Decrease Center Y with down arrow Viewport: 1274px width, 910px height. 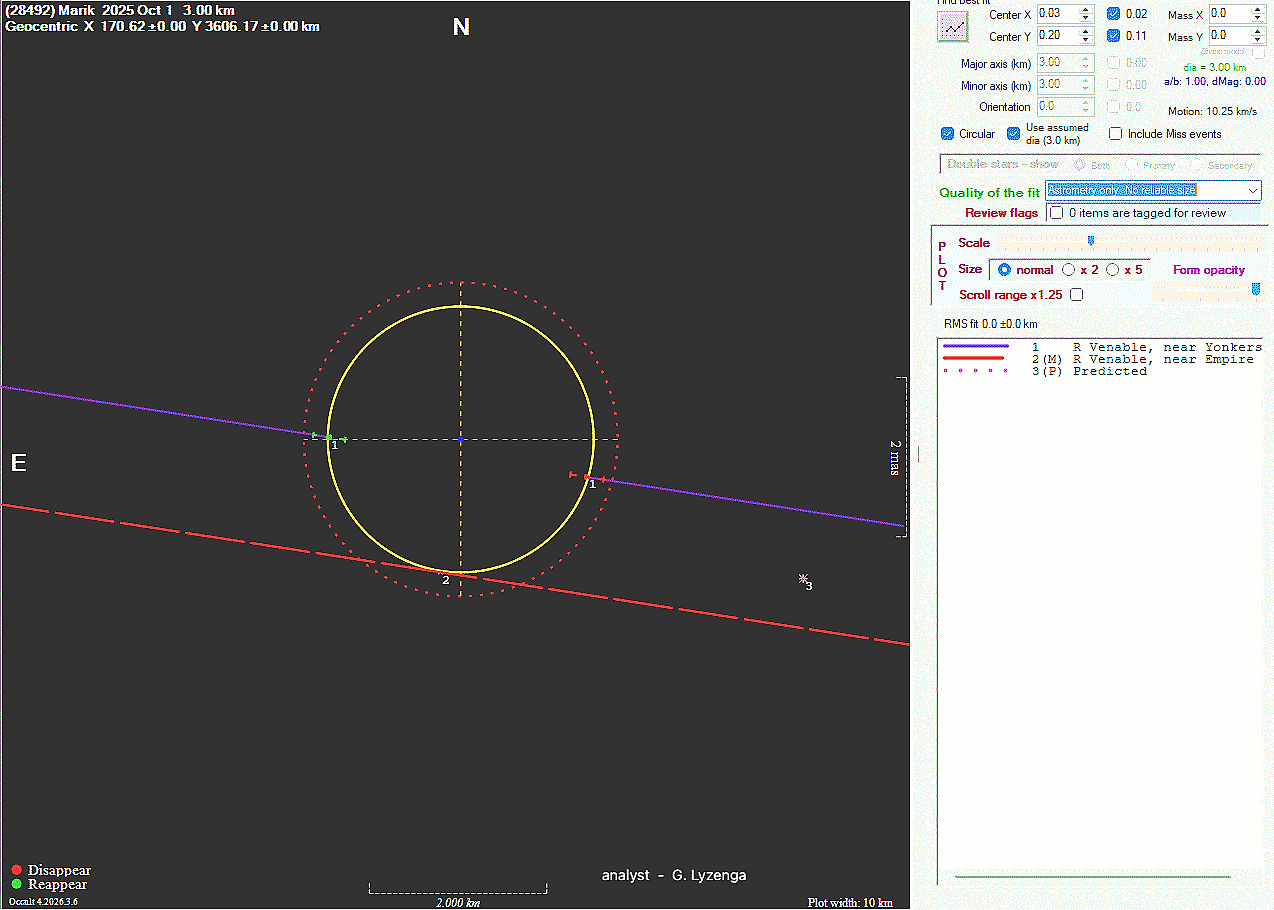pyautogui.click(x=1086, y=40)
